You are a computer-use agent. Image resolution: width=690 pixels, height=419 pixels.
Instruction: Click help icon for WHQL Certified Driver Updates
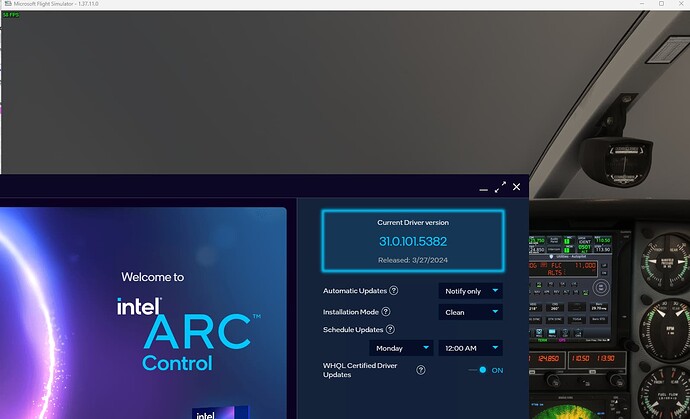(421, 370)
